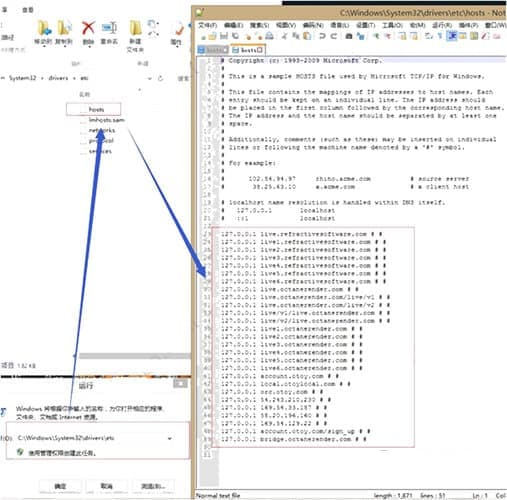Open Properties dropdown arrow in Explorer
This screenshot has height=500, width=507.
176,47
